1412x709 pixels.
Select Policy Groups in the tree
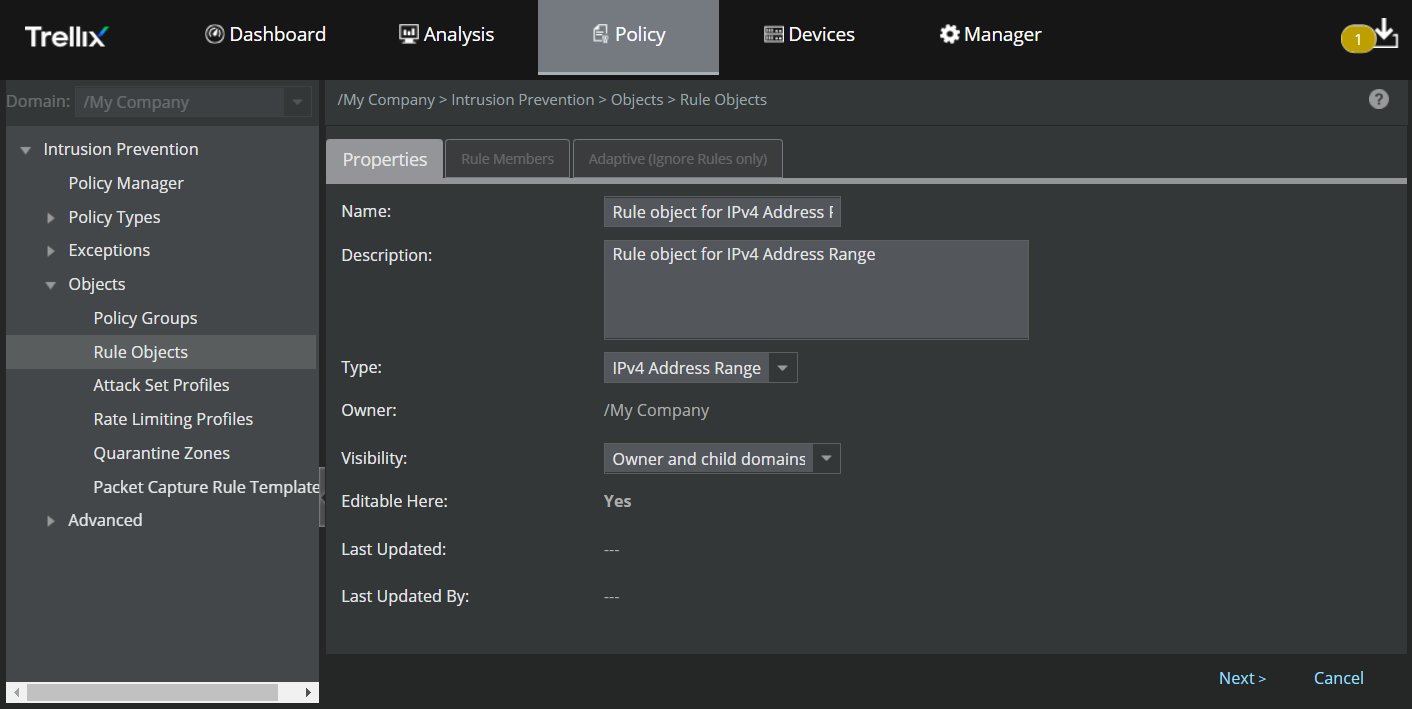pyautogui.click(x=145, y=318)
